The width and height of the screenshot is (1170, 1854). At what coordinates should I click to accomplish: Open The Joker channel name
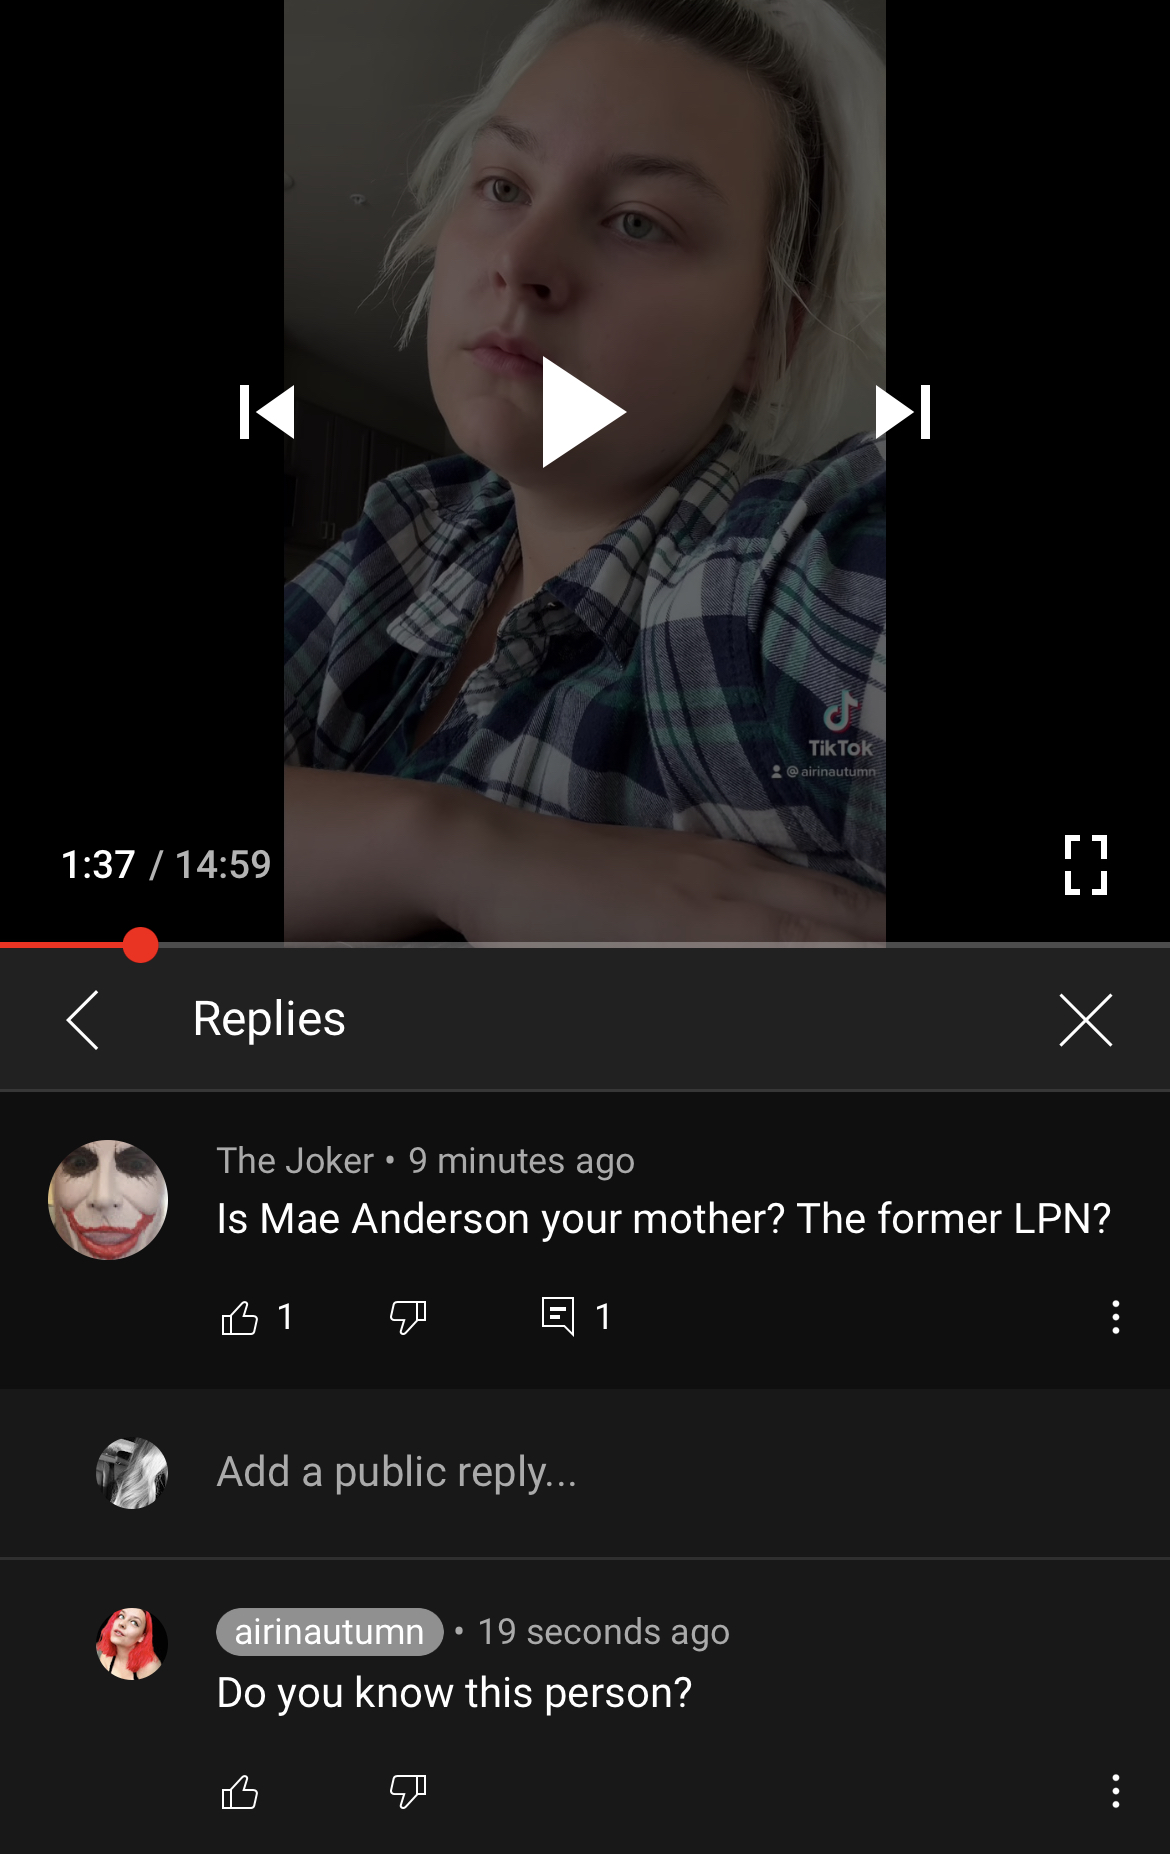point(295,1161)
